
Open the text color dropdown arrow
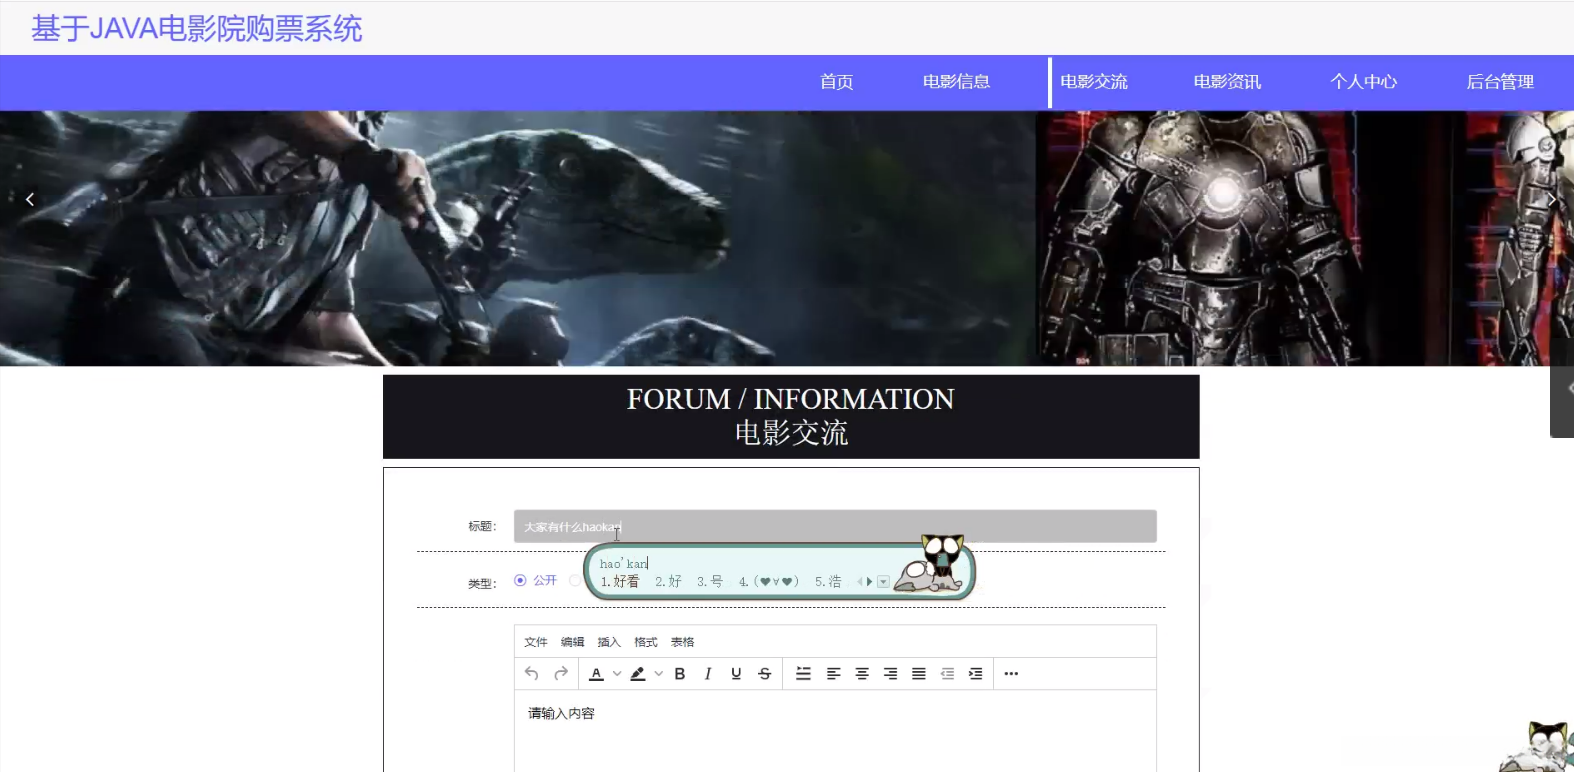617,674
